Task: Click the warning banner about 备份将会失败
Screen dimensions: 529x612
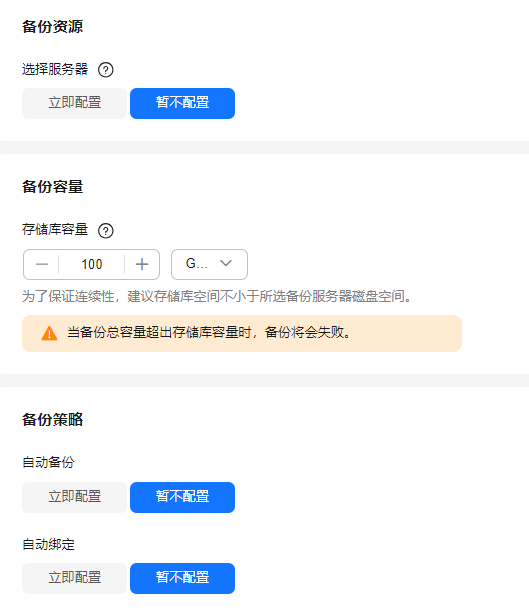Action: (242, 333)
